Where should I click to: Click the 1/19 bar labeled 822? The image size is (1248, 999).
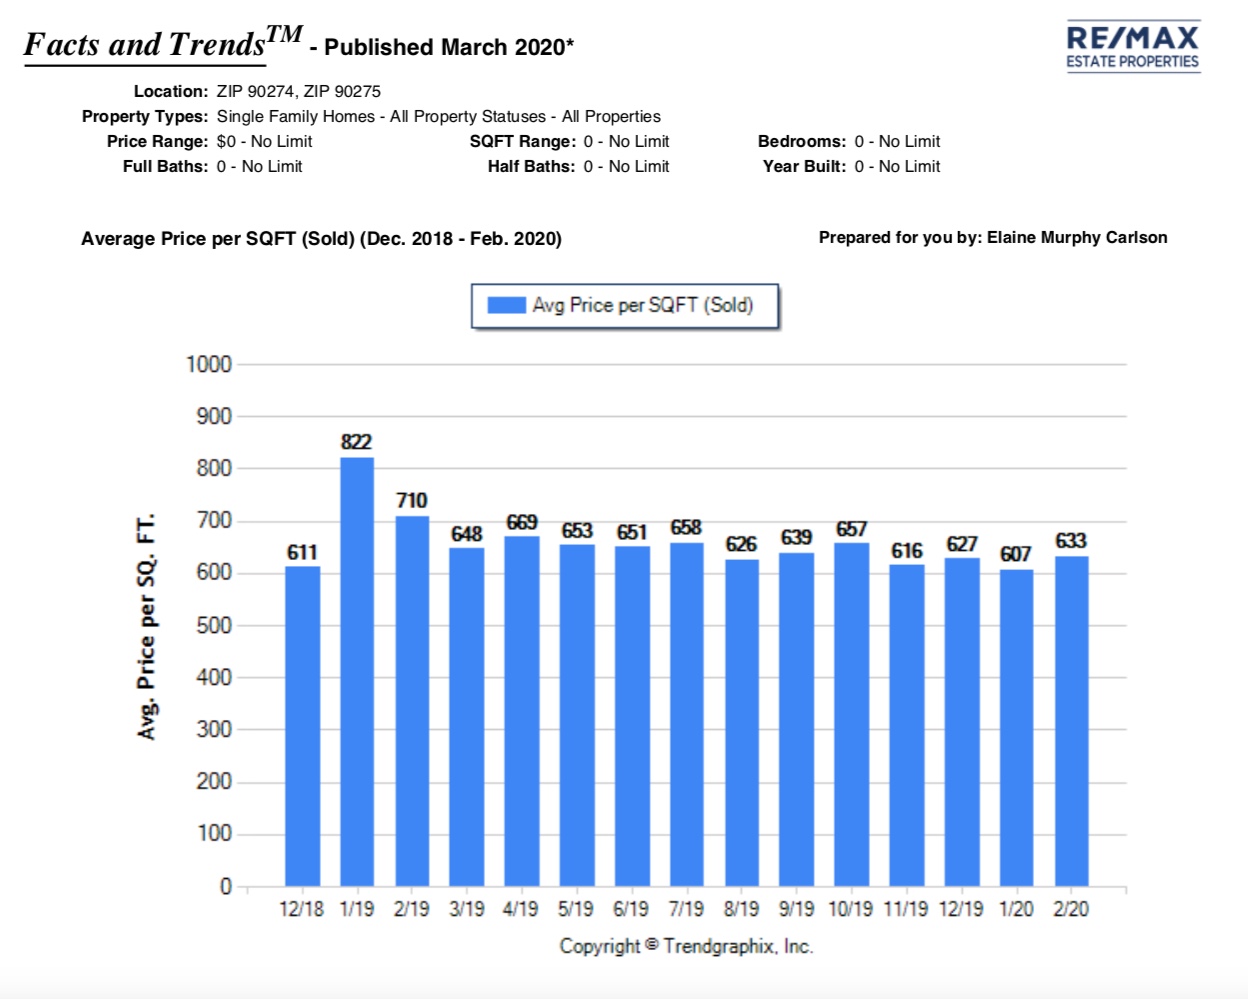click(x=357, y=672)
